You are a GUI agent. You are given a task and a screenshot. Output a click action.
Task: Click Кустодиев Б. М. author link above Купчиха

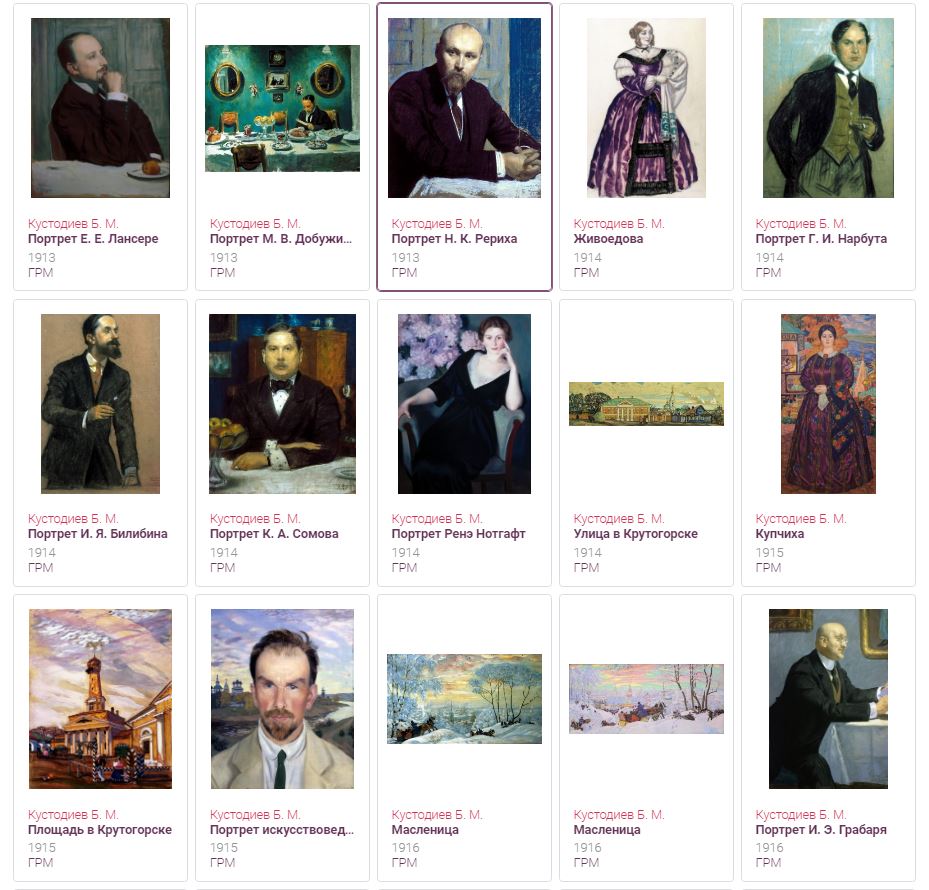click(800, 518)
